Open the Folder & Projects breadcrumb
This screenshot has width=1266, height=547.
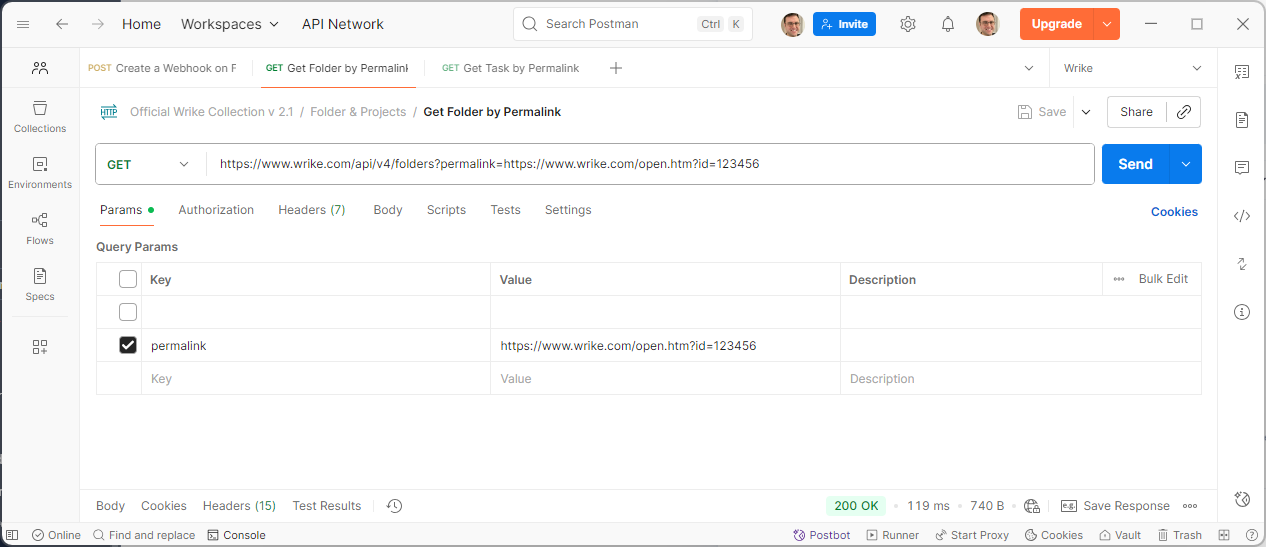[x=358, y=112]
